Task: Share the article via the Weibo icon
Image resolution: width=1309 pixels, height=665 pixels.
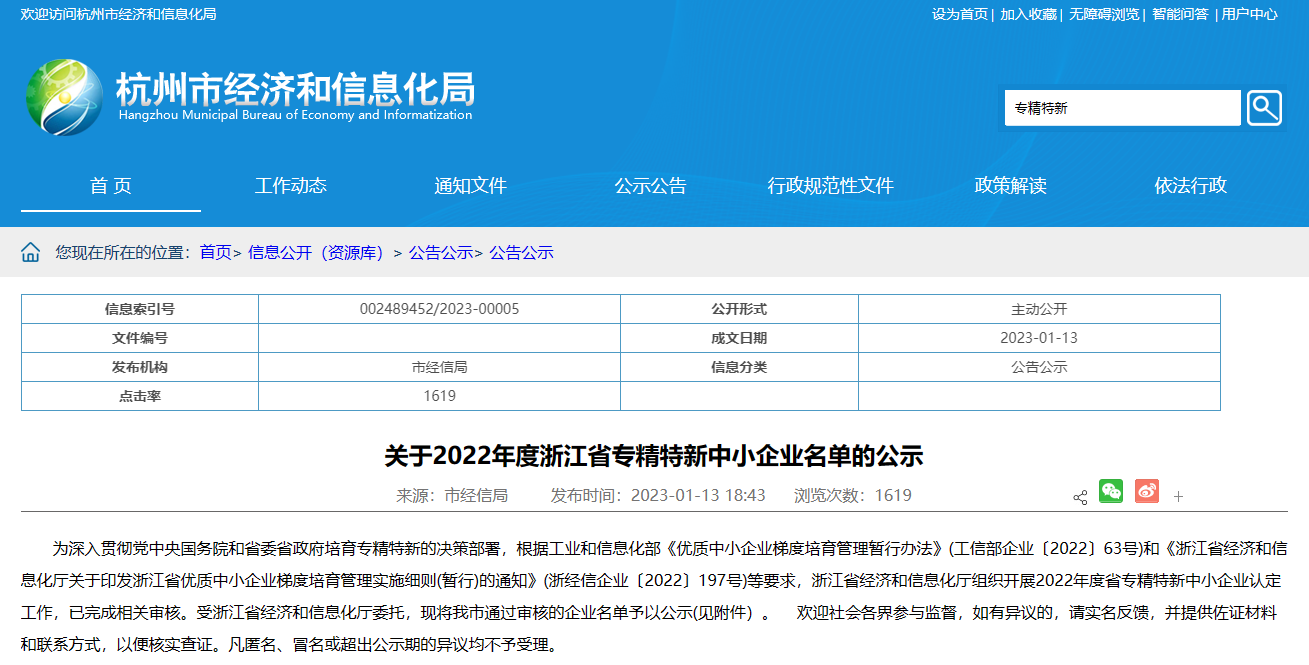Action: click(1145, 492)
